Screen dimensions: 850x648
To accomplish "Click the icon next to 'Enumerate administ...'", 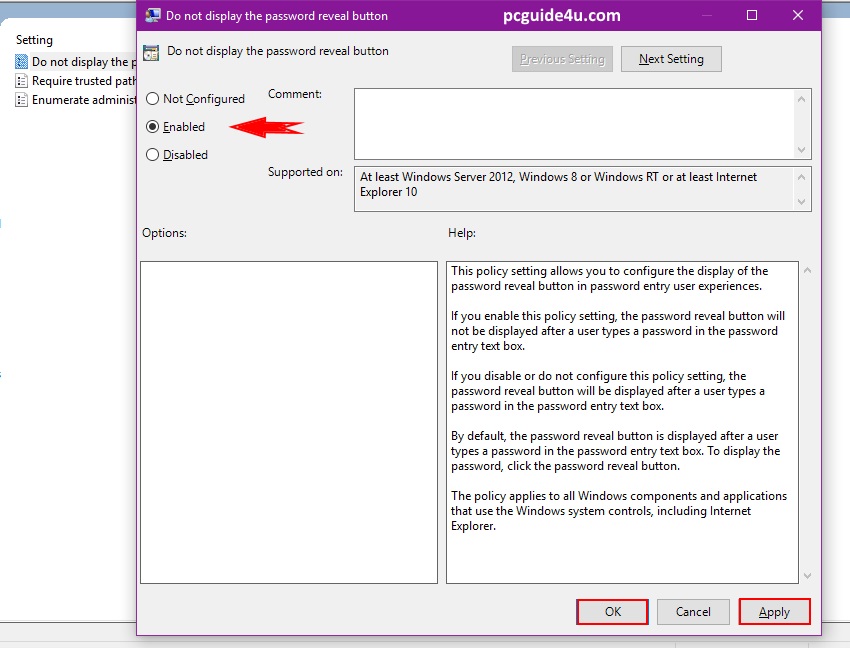I will pos(21,100).
